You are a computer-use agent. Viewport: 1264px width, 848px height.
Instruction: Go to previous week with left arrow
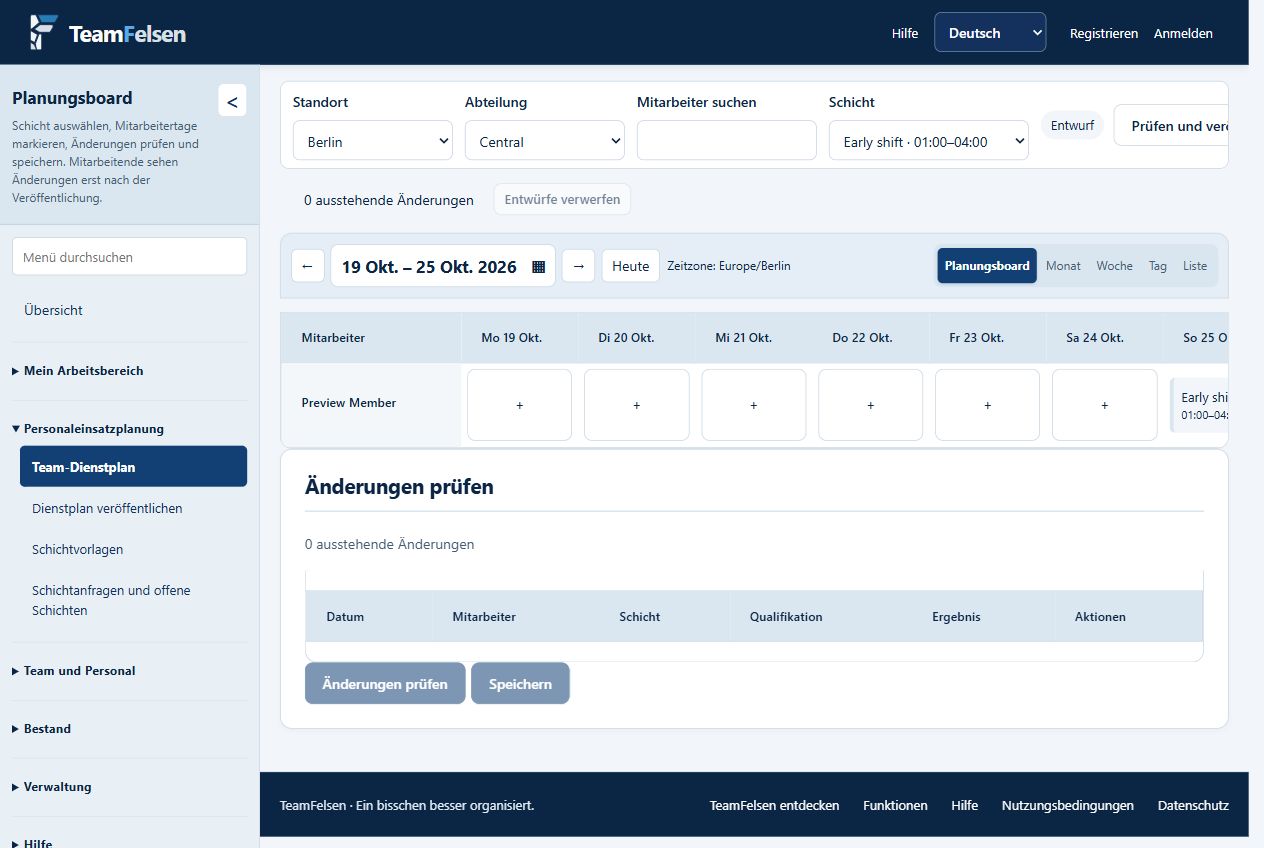click(x=307, y=266)
